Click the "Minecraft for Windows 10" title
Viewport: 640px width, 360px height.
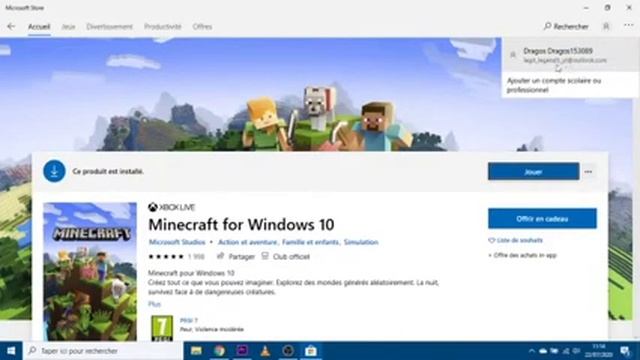click(241, 224)
